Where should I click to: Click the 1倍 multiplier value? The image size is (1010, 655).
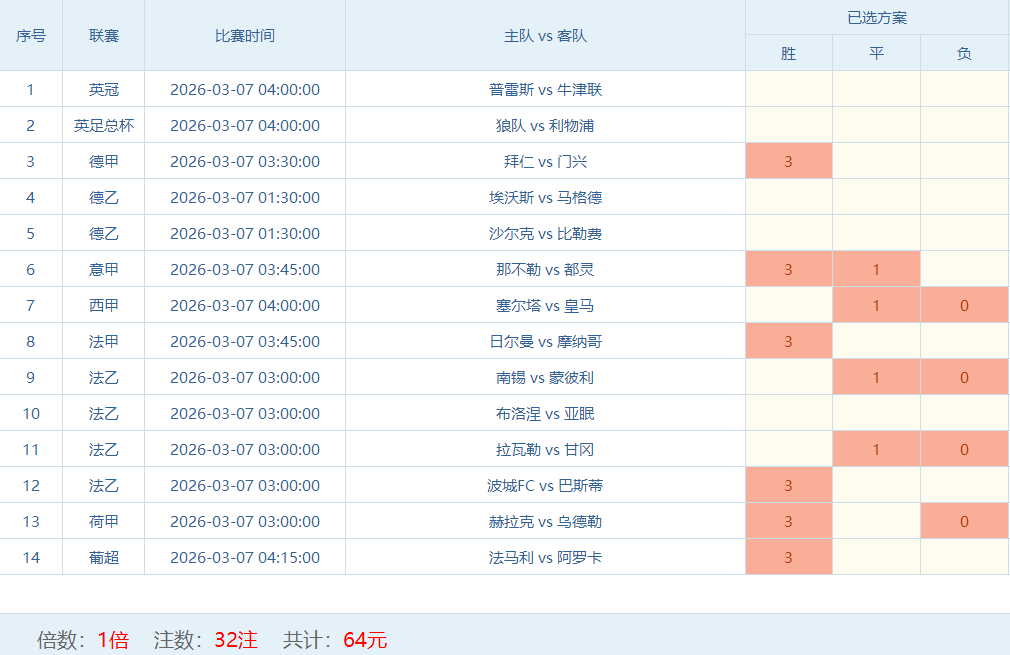point(113,640)
